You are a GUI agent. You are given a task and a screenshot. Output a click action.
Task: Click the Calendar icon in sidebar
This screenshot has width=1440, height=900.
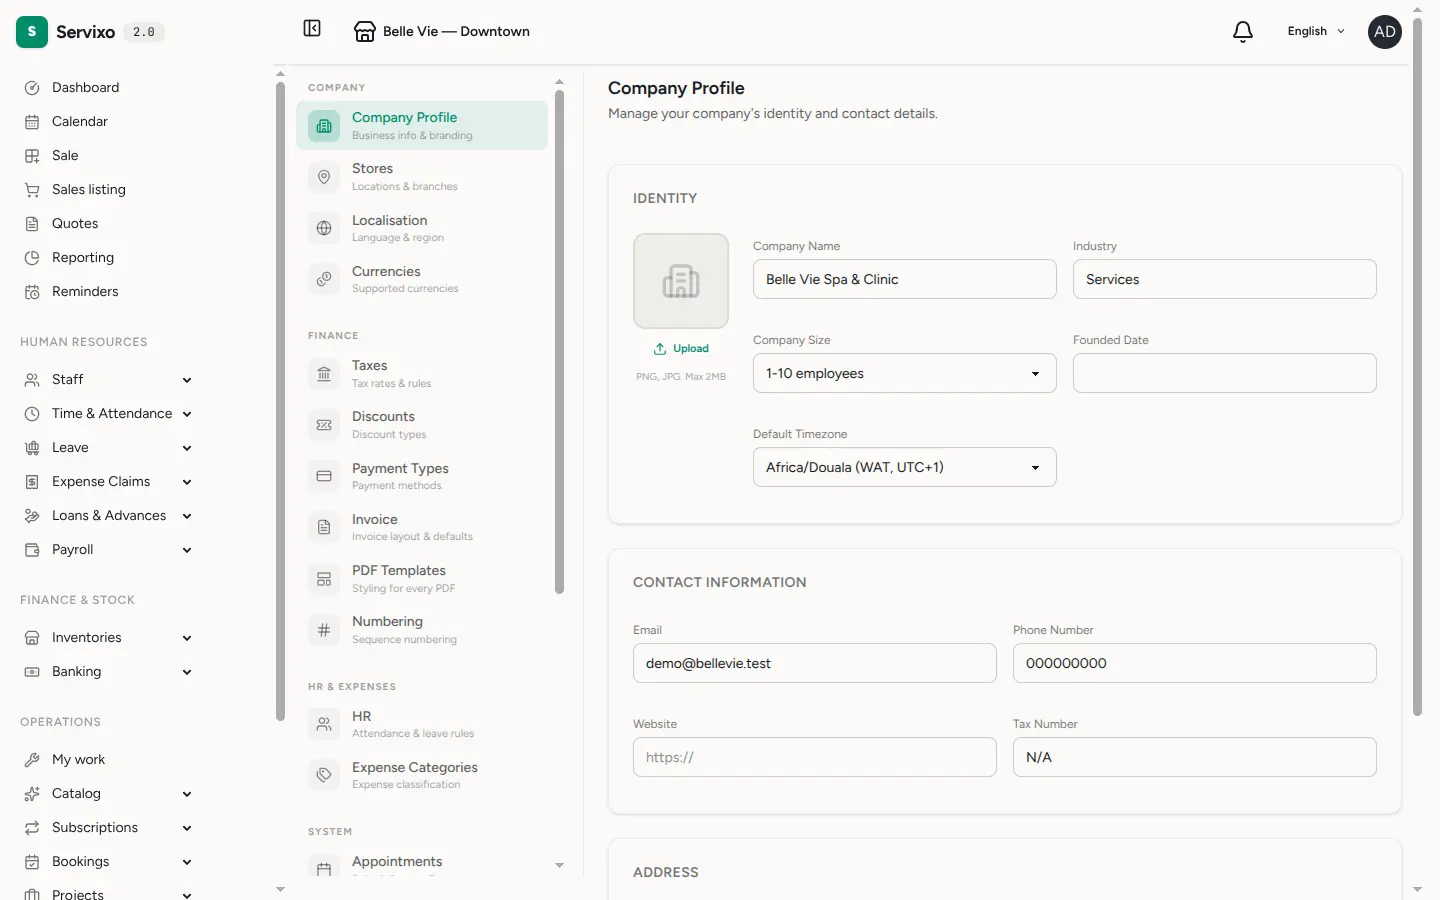(32, 122)
